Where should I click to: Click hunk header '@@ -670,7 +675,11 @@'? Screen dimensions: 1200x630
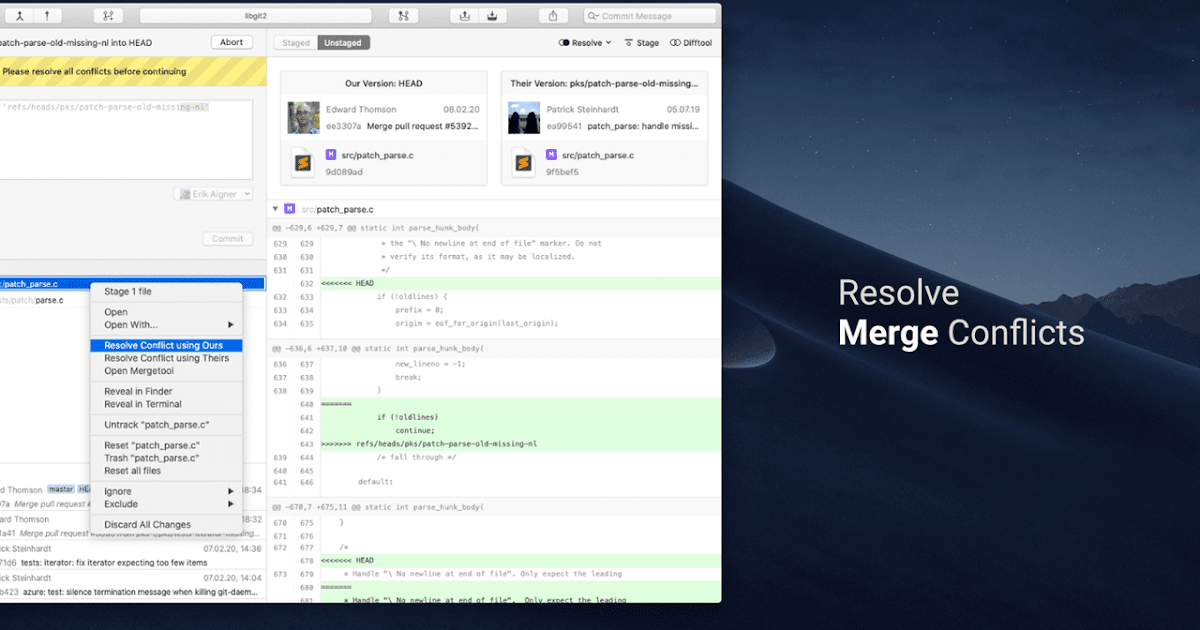[494, 508]
